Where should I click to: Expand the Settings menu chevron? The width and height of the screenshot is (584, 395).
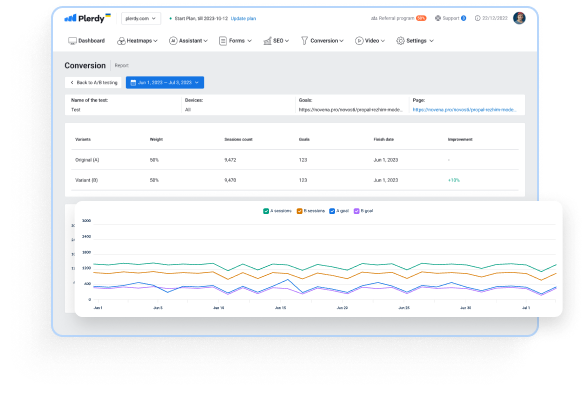click(432, 41)
